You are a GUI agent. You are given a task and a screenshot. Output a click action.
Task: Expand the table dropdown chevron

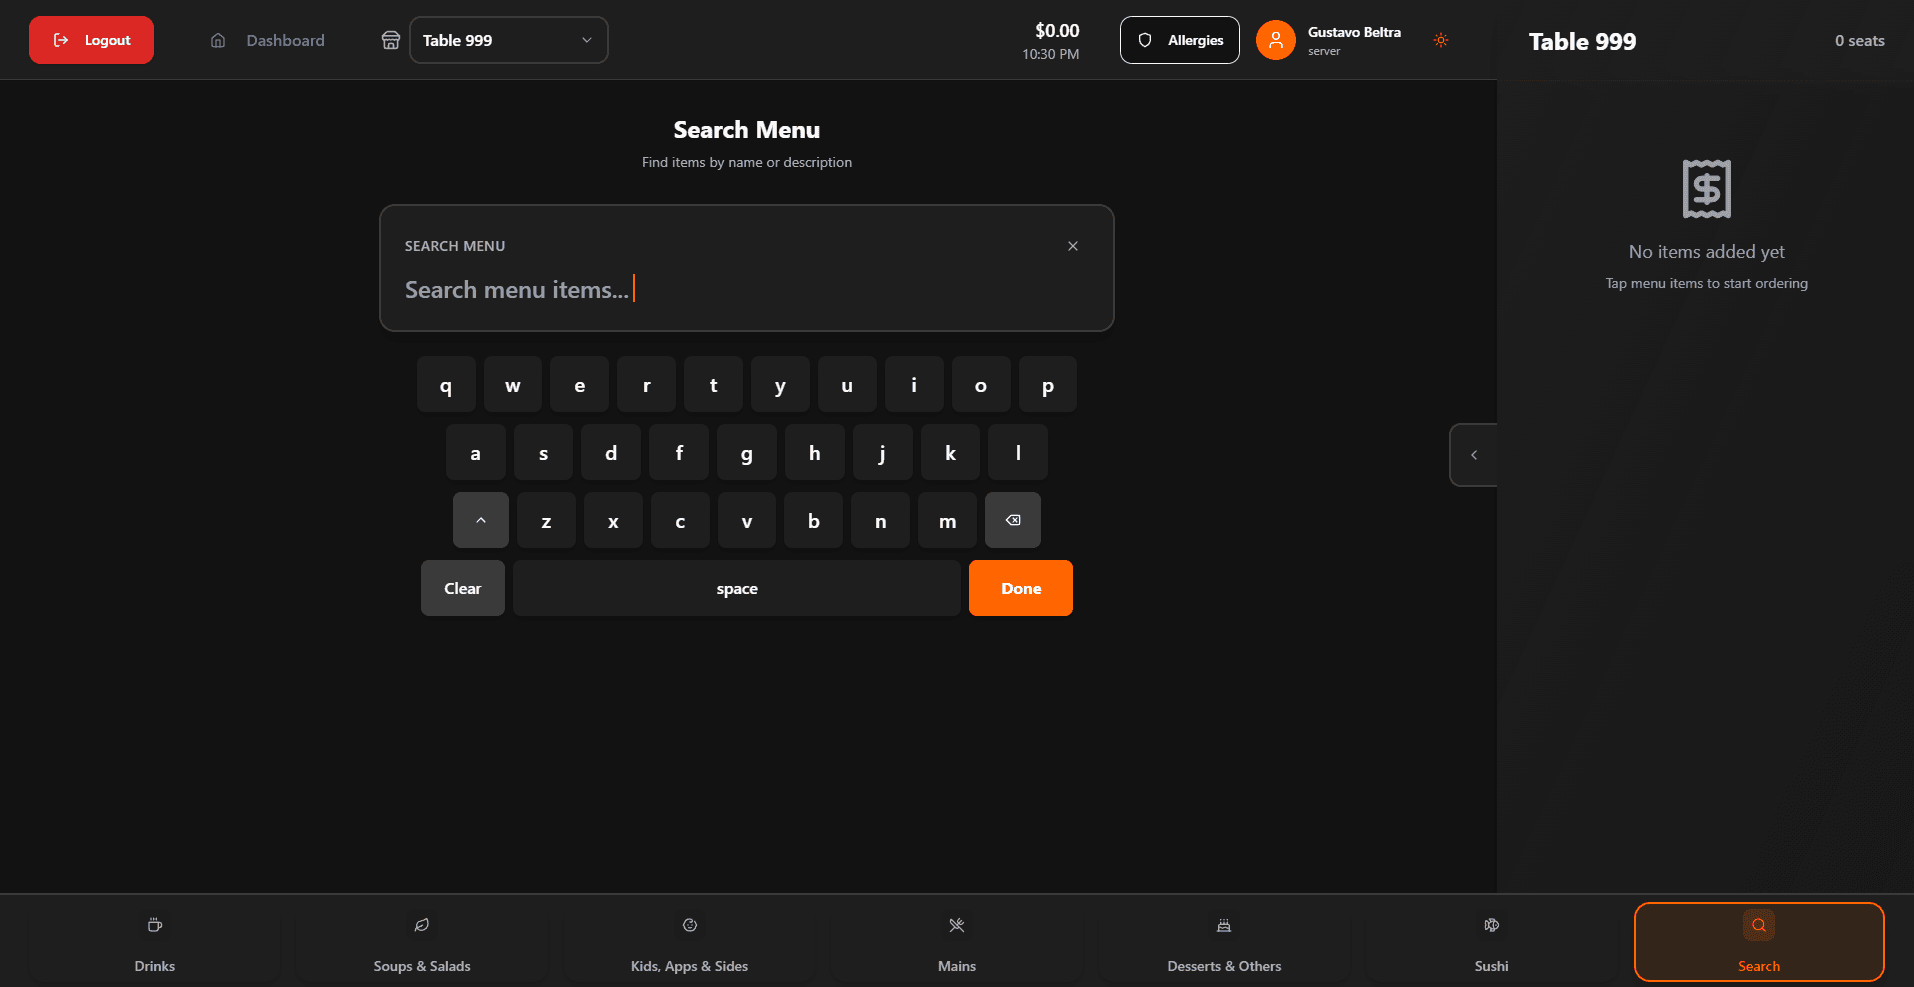pos(585,40)
